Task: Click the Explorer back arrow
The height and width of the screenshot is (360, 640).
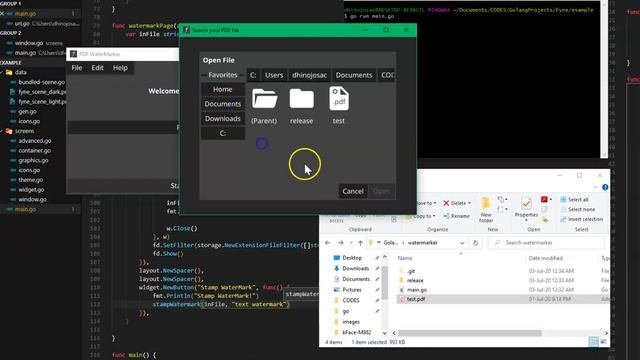Action: click(327, 243)
